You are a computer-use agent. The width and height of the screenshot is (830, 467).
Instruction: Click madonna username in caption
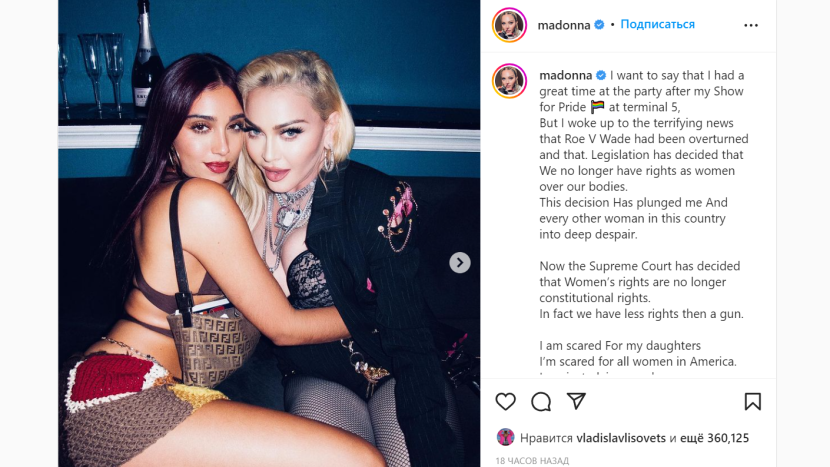point(565,75)
